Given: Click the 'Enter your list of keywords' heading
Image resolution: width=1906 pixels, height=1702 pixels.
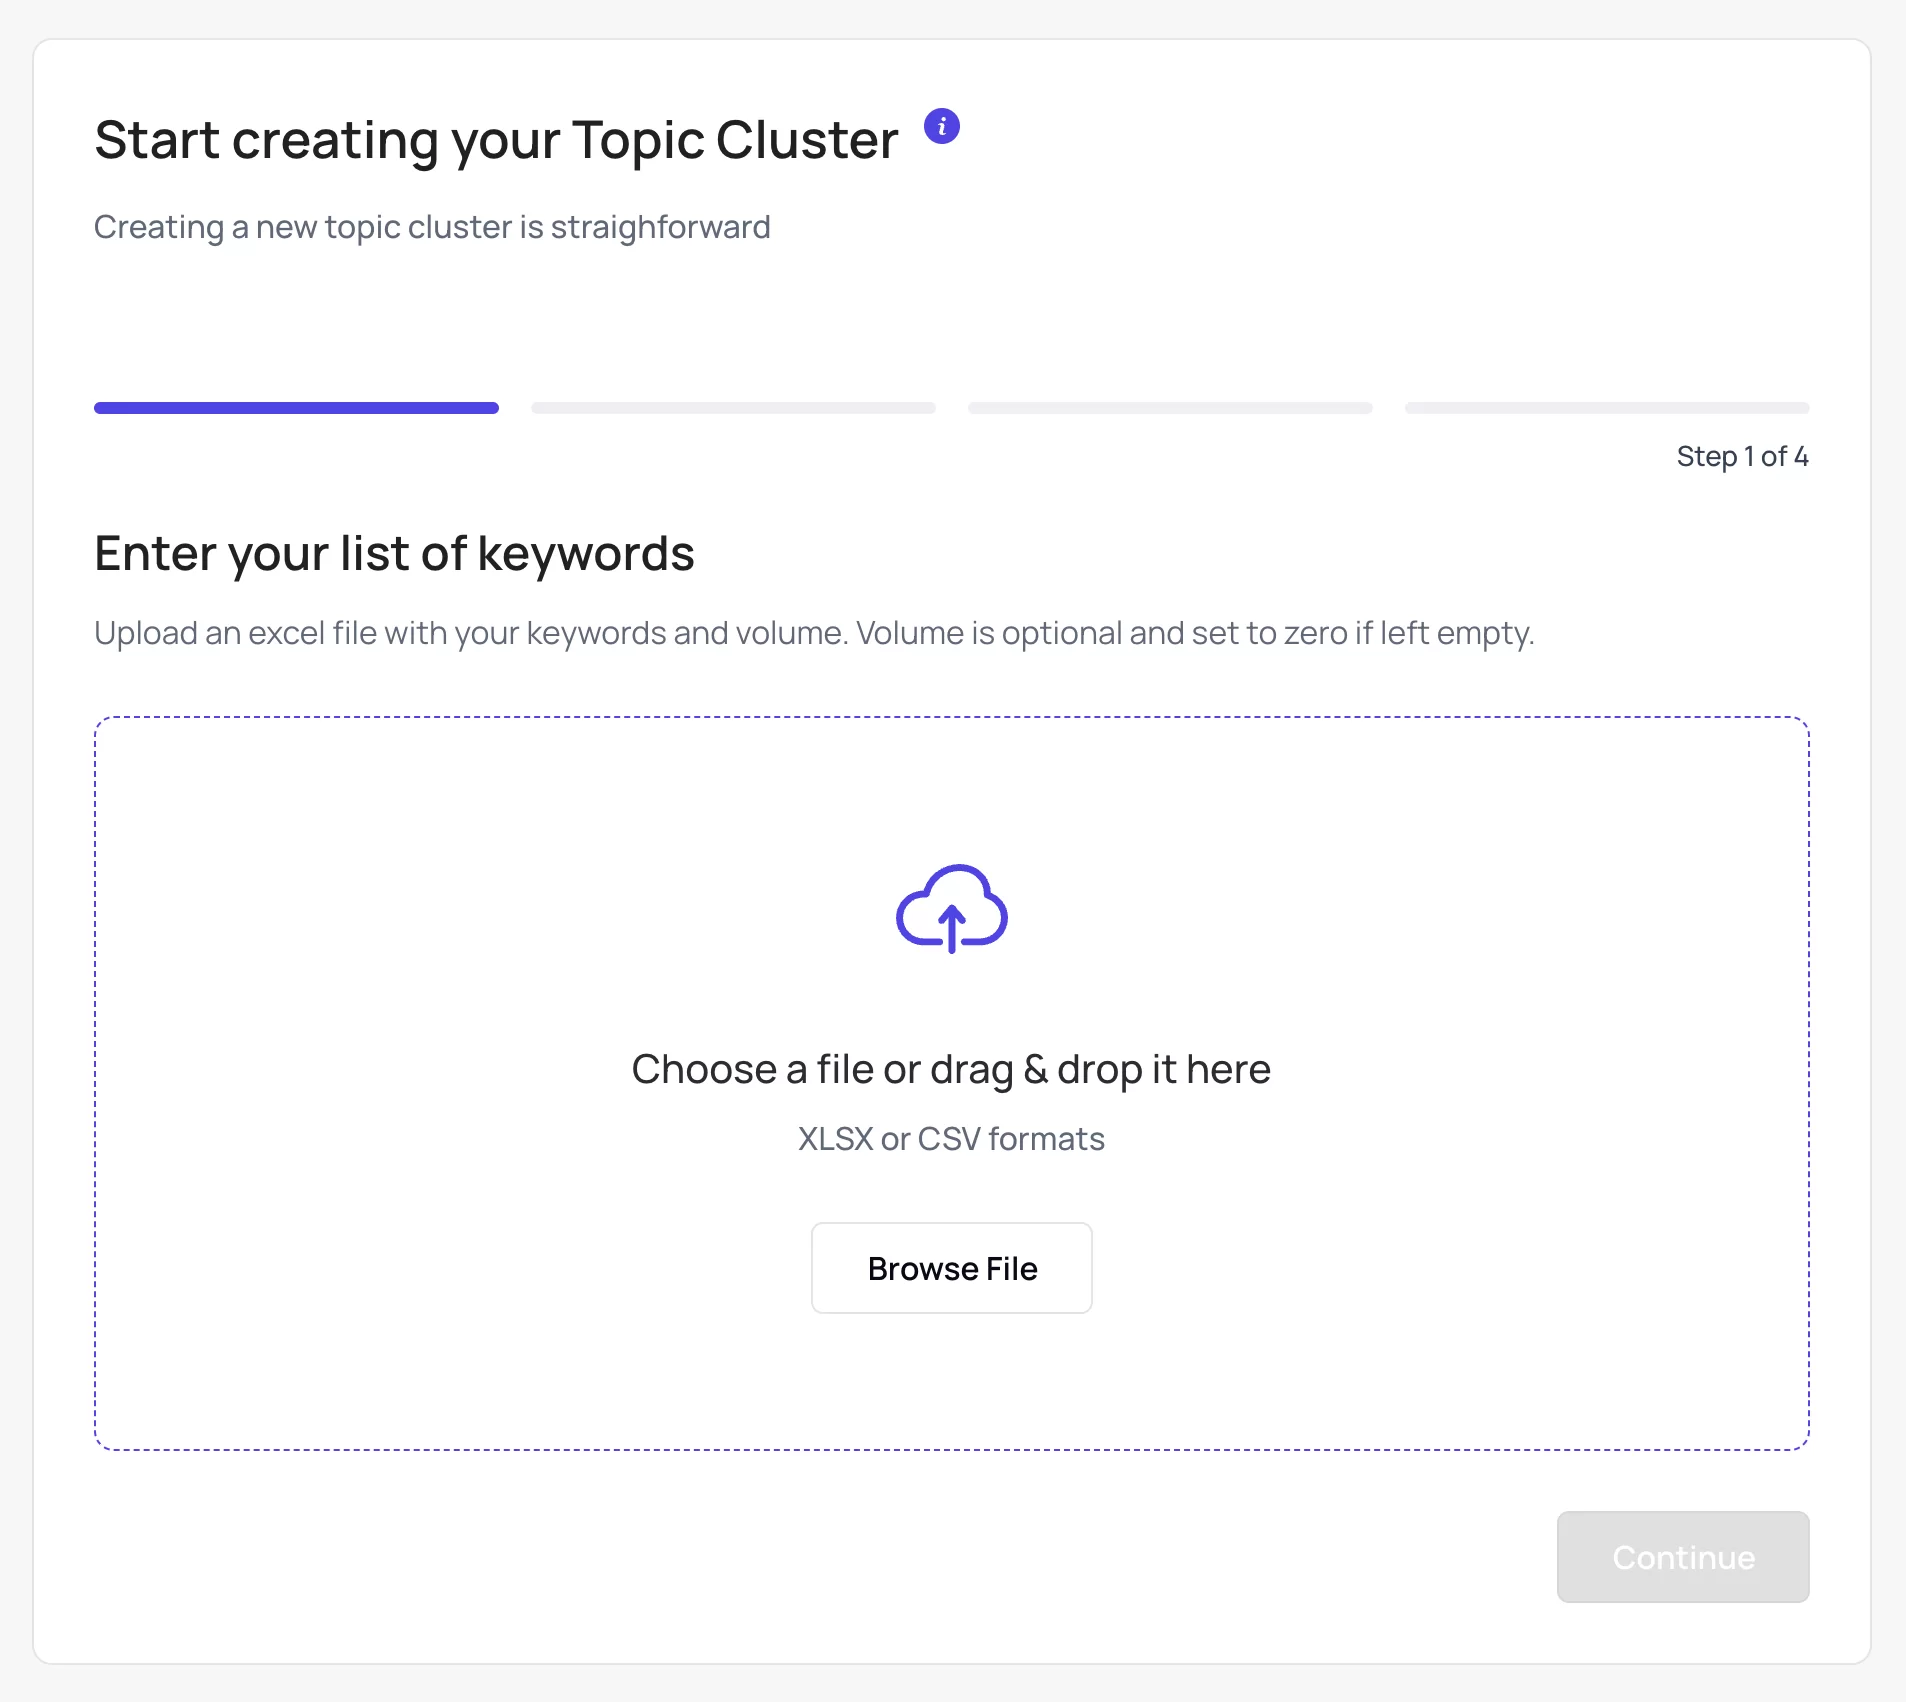Looking at the screenshot, I should point(394,553).
